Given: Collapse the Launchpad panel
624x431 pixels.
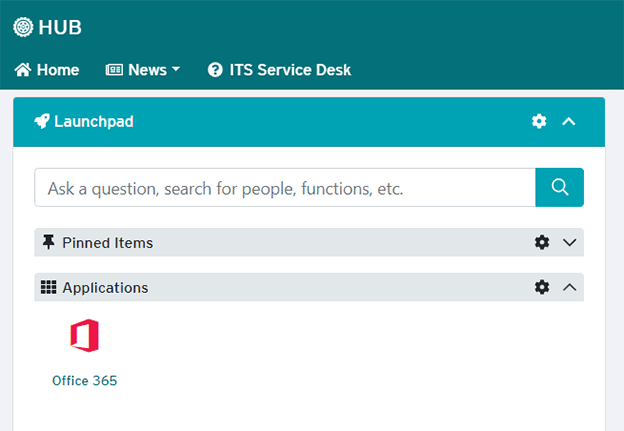Looking at the screenshot, I should pyautogui.click(x=569, y=122).
